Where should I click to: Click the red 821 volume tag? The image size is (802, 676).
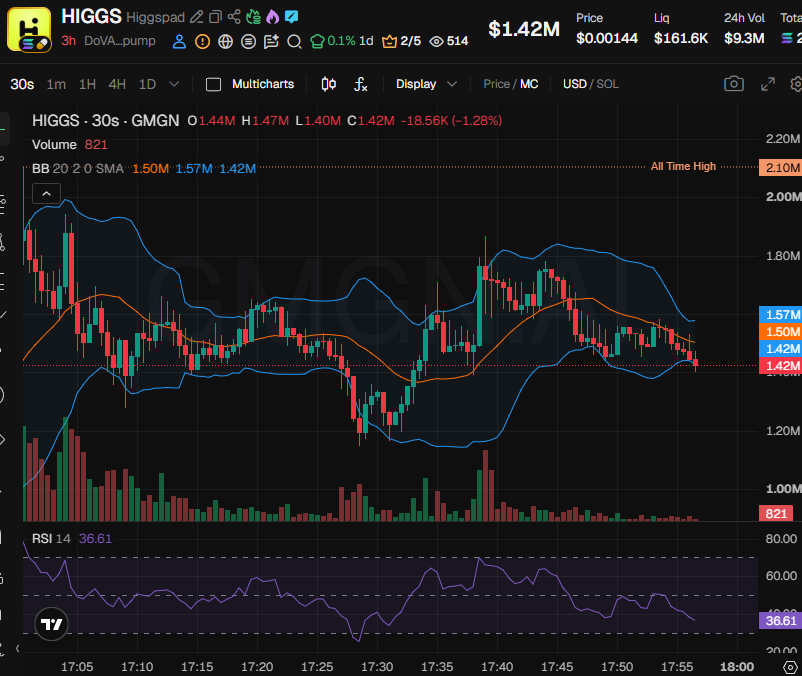pos(776,513)
